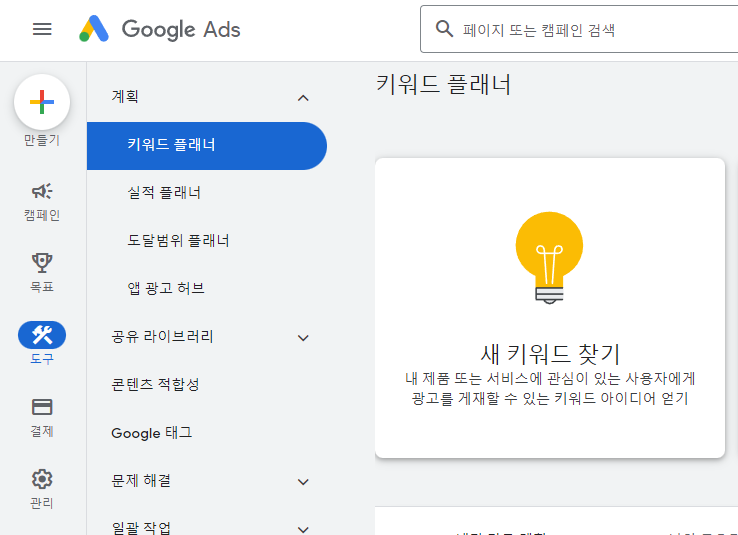
Task: Click the 키워드 플래너 page title
Action: point(443,85)
